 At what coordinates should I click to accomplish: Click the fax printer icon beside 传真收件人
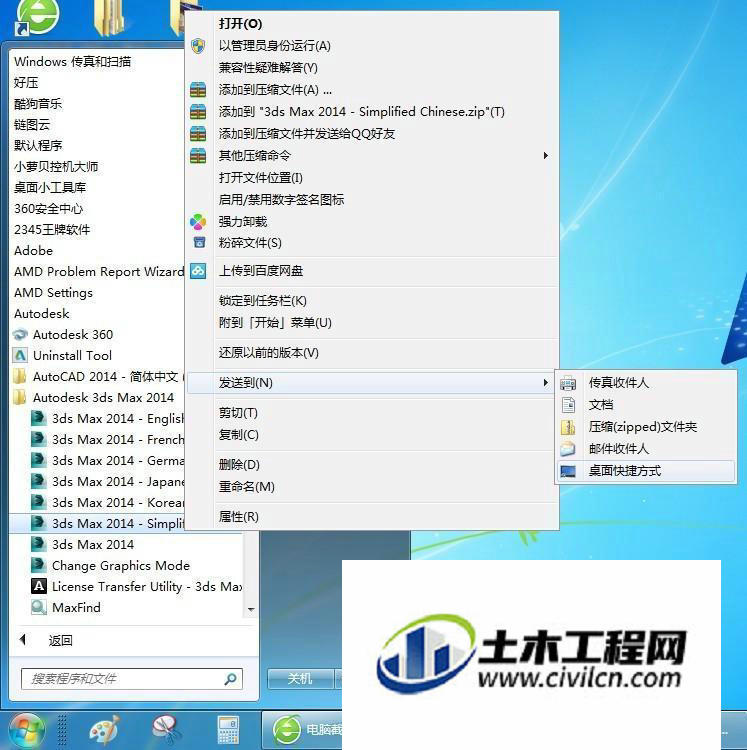568,383
